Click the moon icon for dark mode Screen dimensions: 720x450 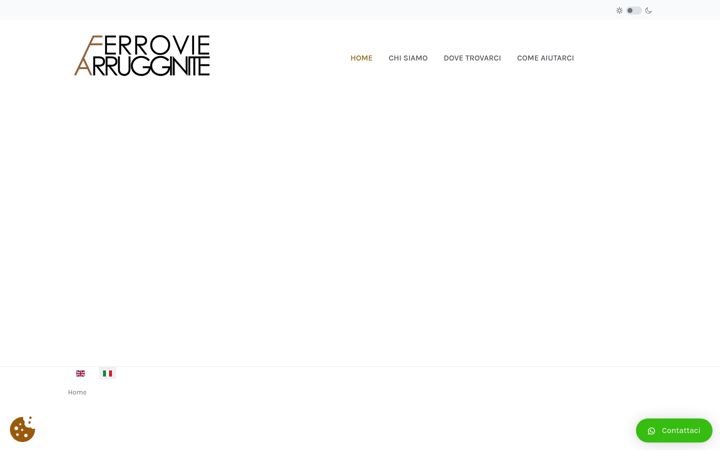point(648,11)
